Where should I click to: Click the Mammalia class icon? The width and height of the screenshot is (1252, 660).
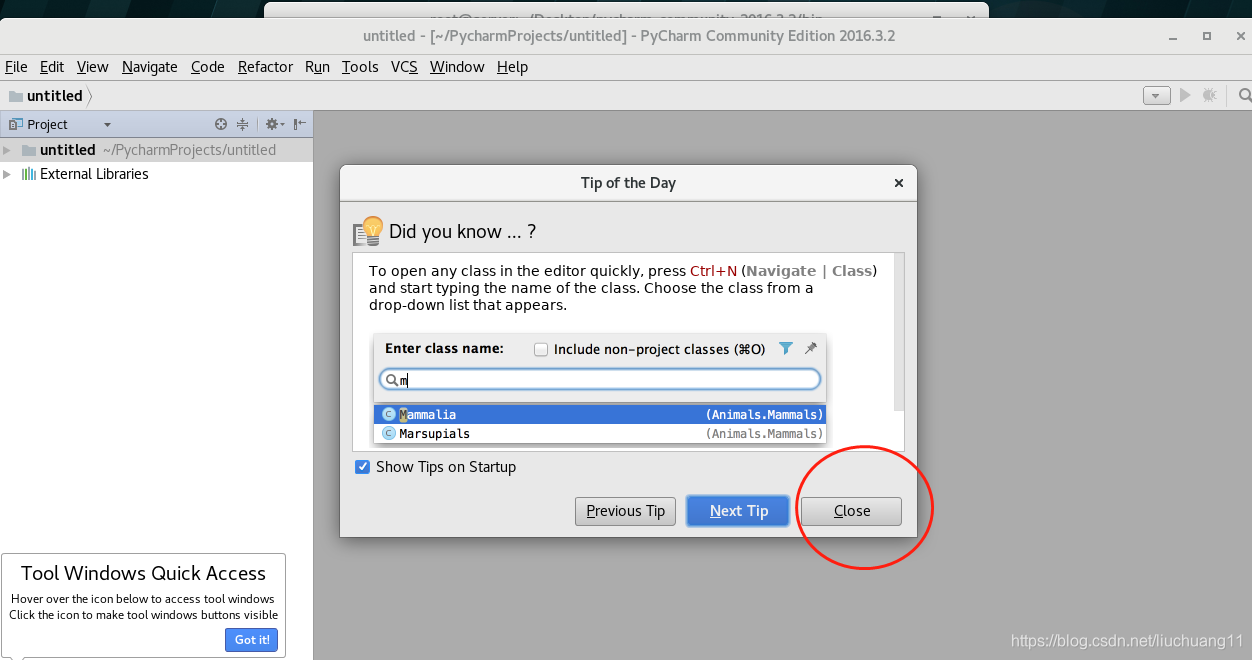tap(389, 414)
